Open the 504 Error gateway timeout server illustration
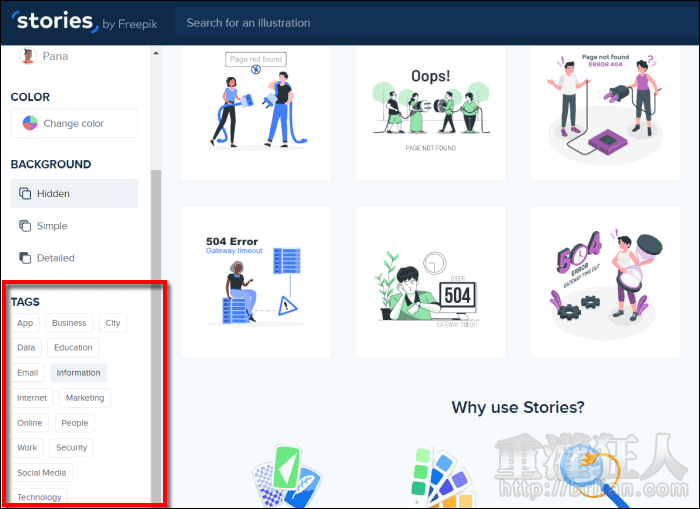The width and height of the screenshot is (700, 509). click(x=255, y=282)
